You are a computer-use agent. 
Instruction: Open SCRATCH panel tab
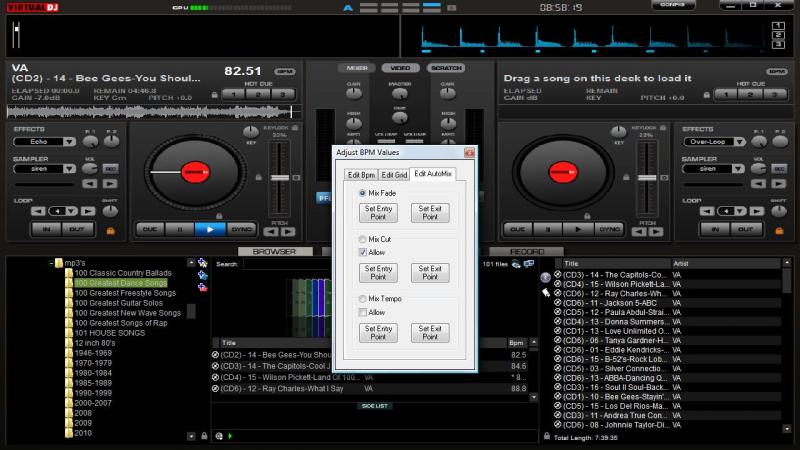click(446, 68)
